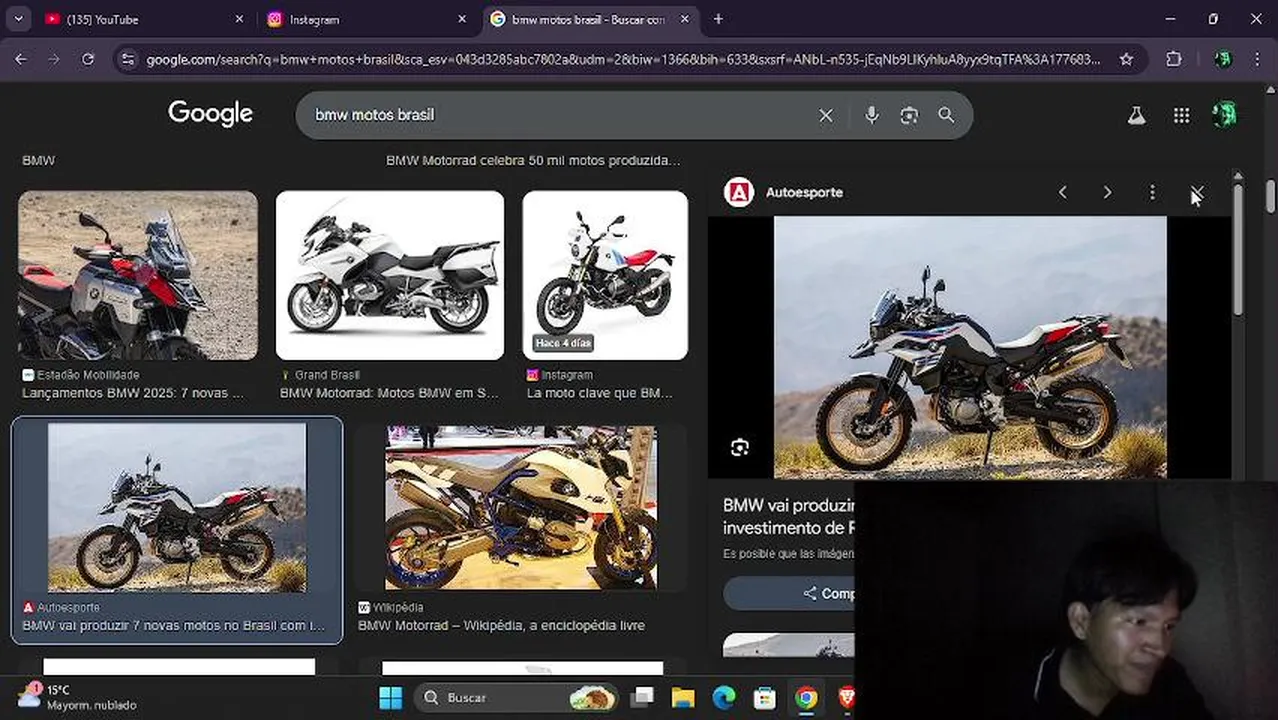Open the weather widget showing 15°C
This screenshot has width=1278, height=720.
(78, 697)
